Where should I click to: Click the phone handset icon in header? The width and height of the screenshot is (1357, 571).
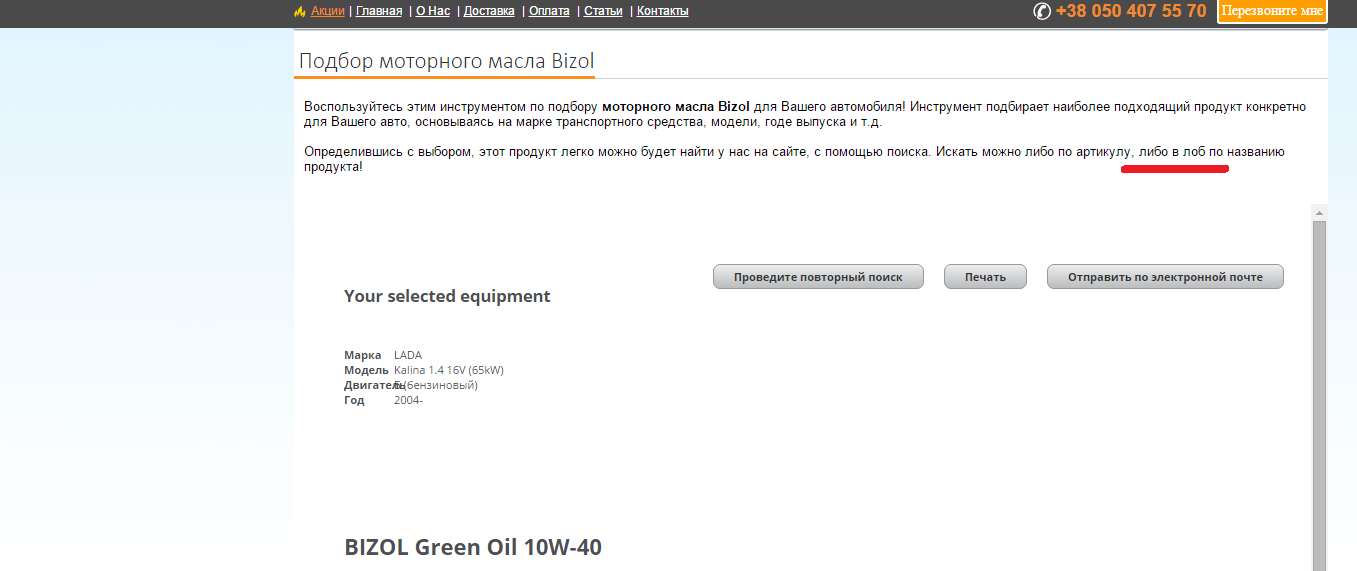[1041, 11]
